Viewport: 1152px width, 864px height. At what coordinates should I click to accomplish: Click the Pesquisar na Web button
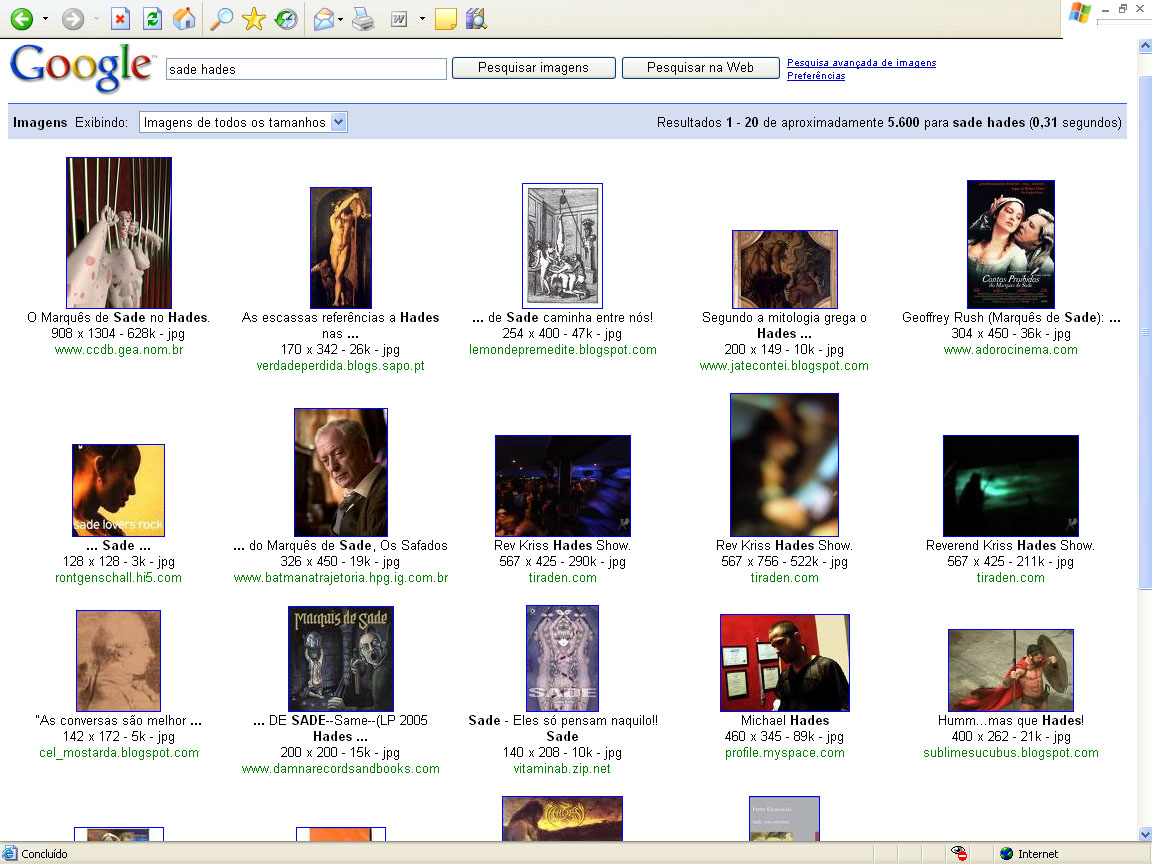(700, 68)
